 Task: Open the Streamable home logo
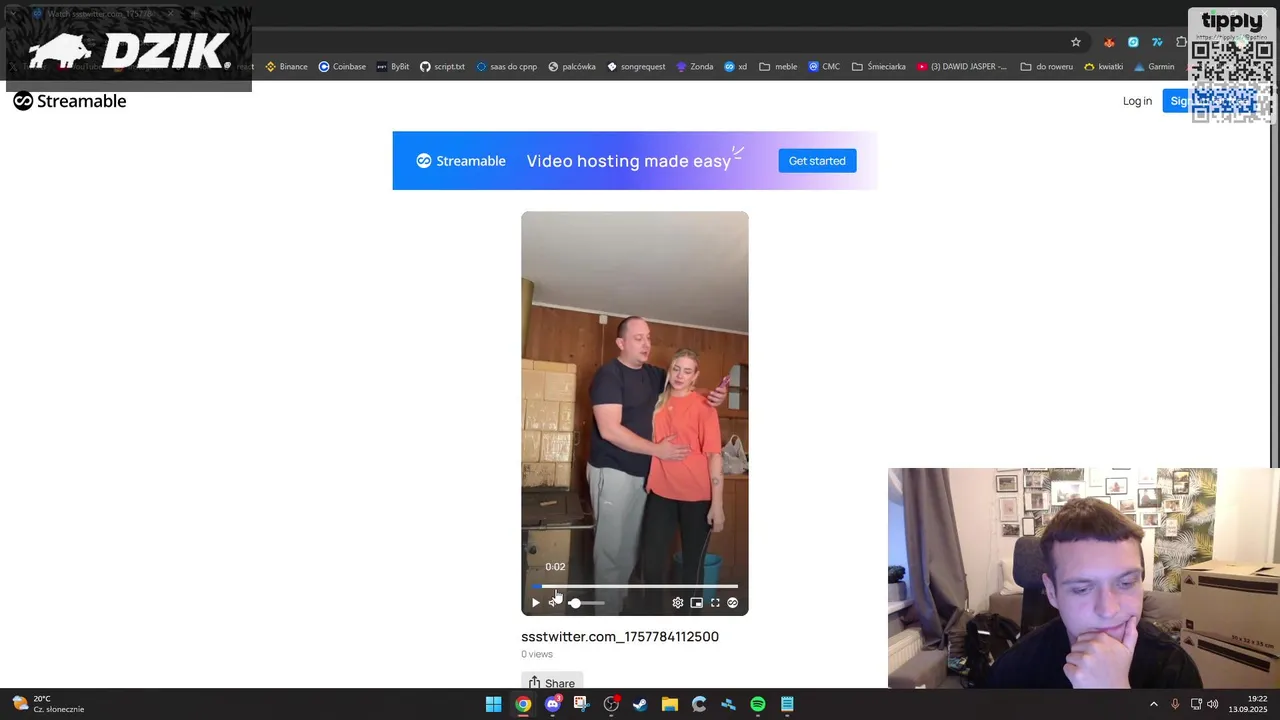[x=70, y=101]
